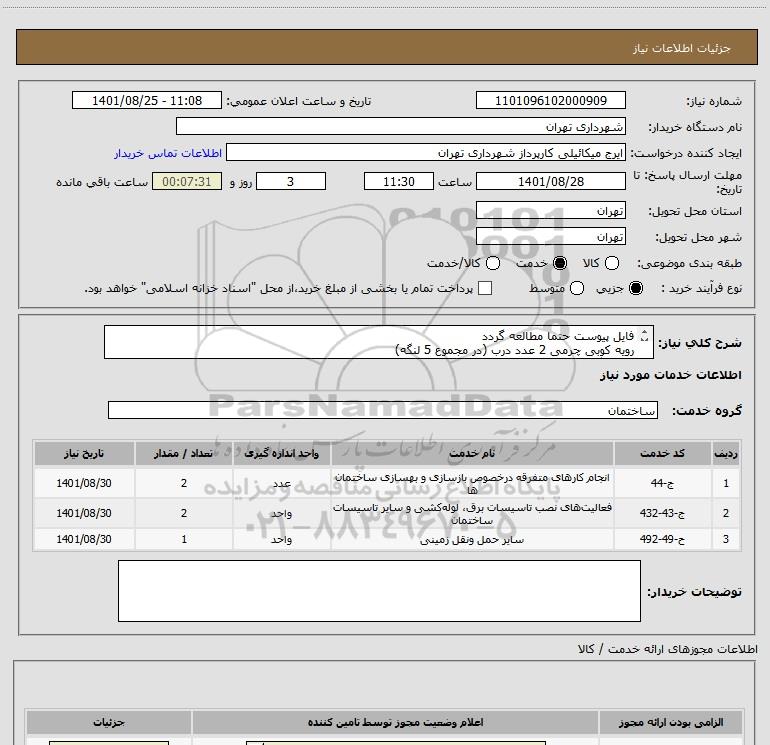Click the اطلاعات خدمات مورد نیاز heading
Image resolution: width=770 pixels, height=745 pixels.
tap(670, 375)
